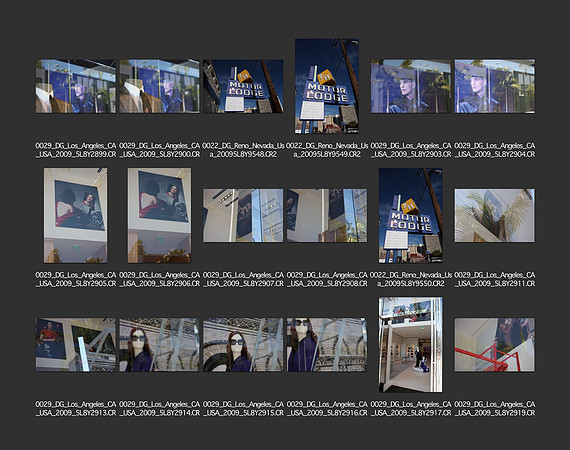This screenshot has height=450, width=570.
Task: Select thumbnail of image 5L8Y2903
Action: click(411, 87)
